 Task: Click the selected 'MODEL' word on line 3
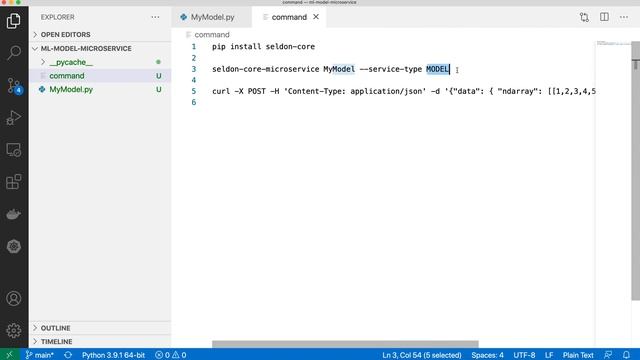click(437, 69)
